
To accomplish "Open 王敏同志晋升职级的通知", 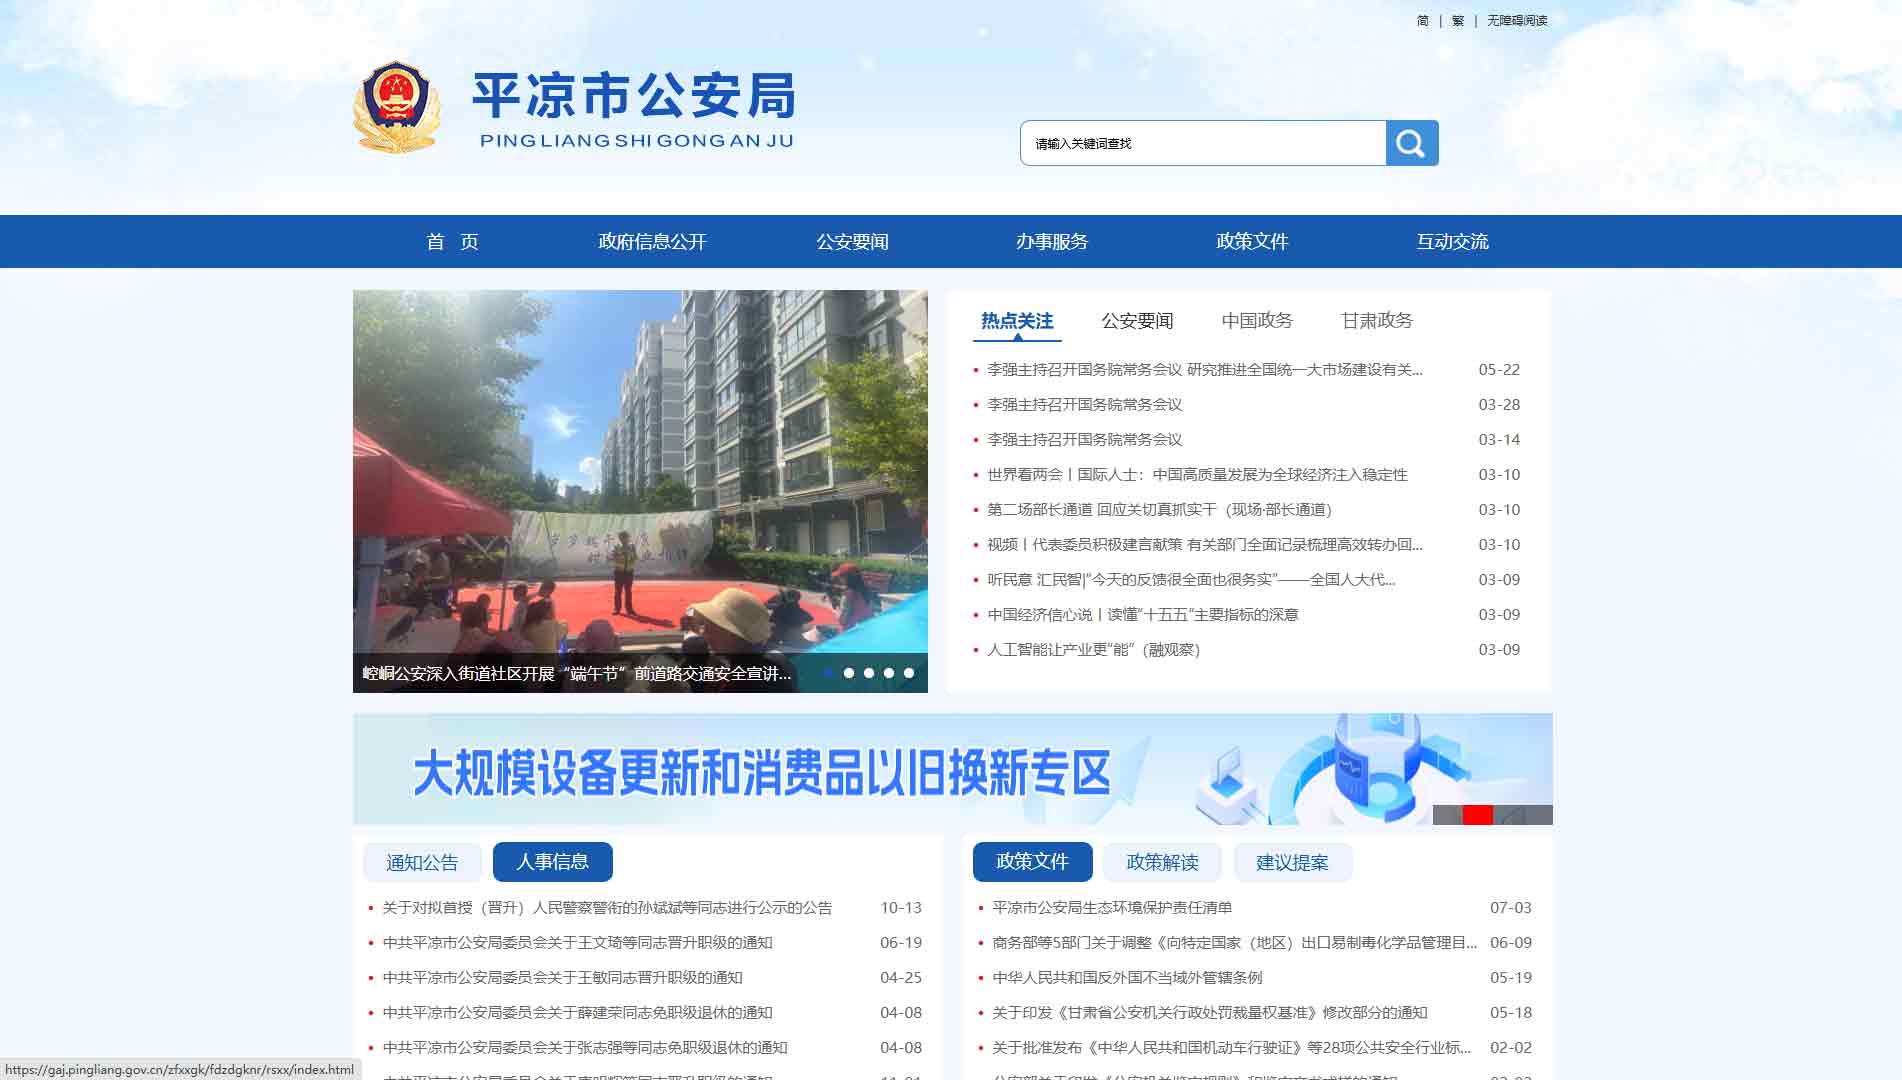I will pos(562,978).
